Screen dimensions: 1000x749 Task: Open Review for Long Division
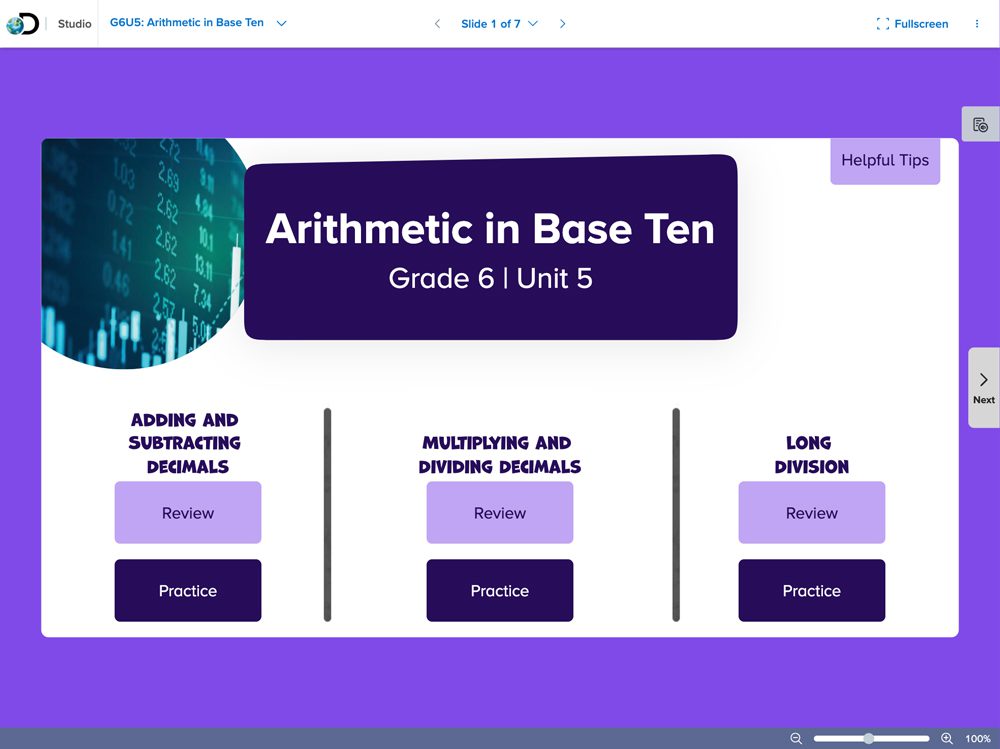[x=811, y=513]
